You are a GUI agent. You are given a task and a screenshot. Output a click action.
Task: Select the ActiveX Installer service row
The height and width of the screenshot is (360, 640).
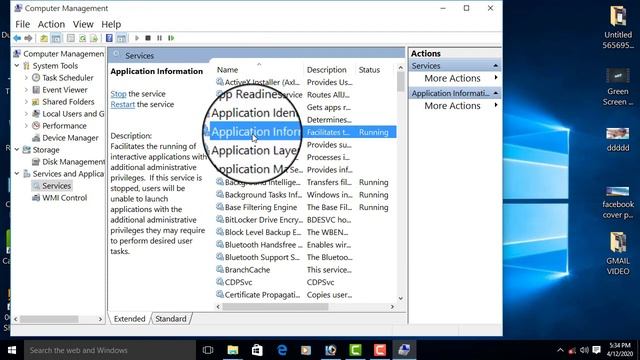click(305, 82)
